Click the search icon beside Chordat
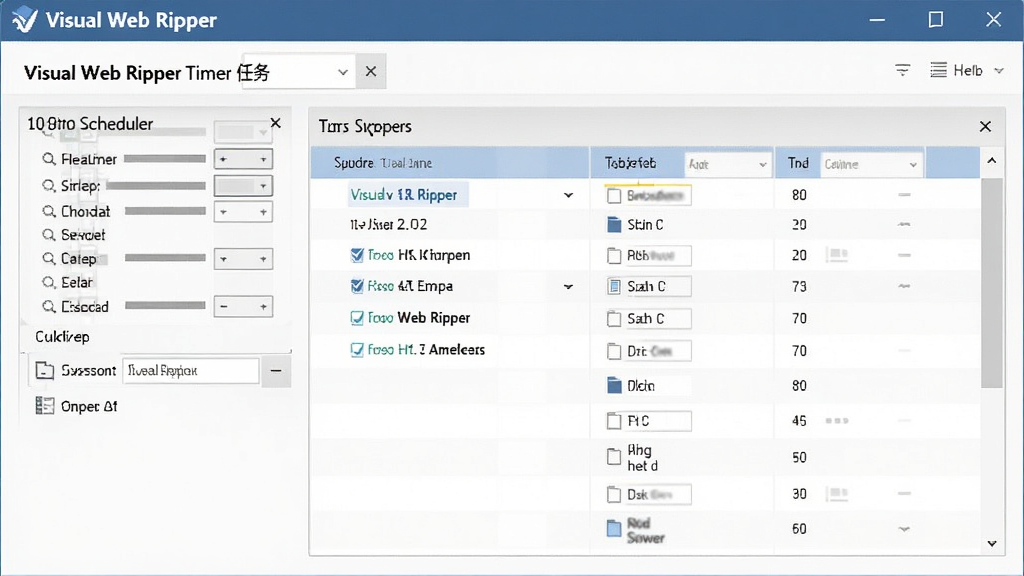Screen dimensions: 1024x576 (49, 212)
